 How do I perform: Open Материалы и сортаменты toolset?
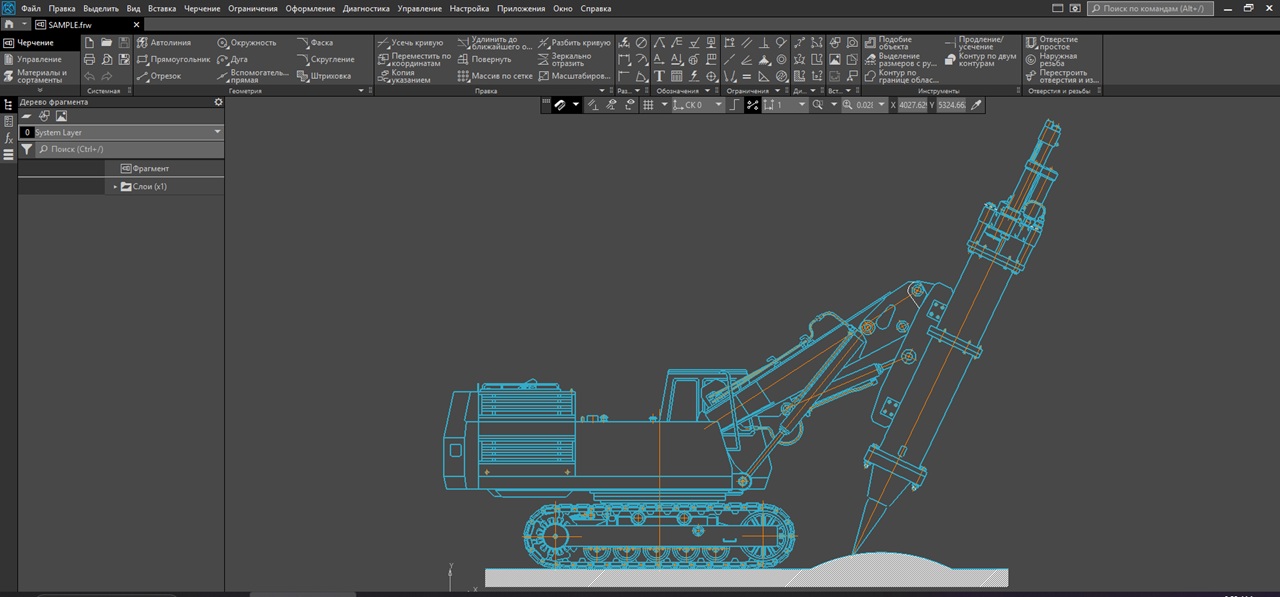pyautogui.click(x=41, y=76)
